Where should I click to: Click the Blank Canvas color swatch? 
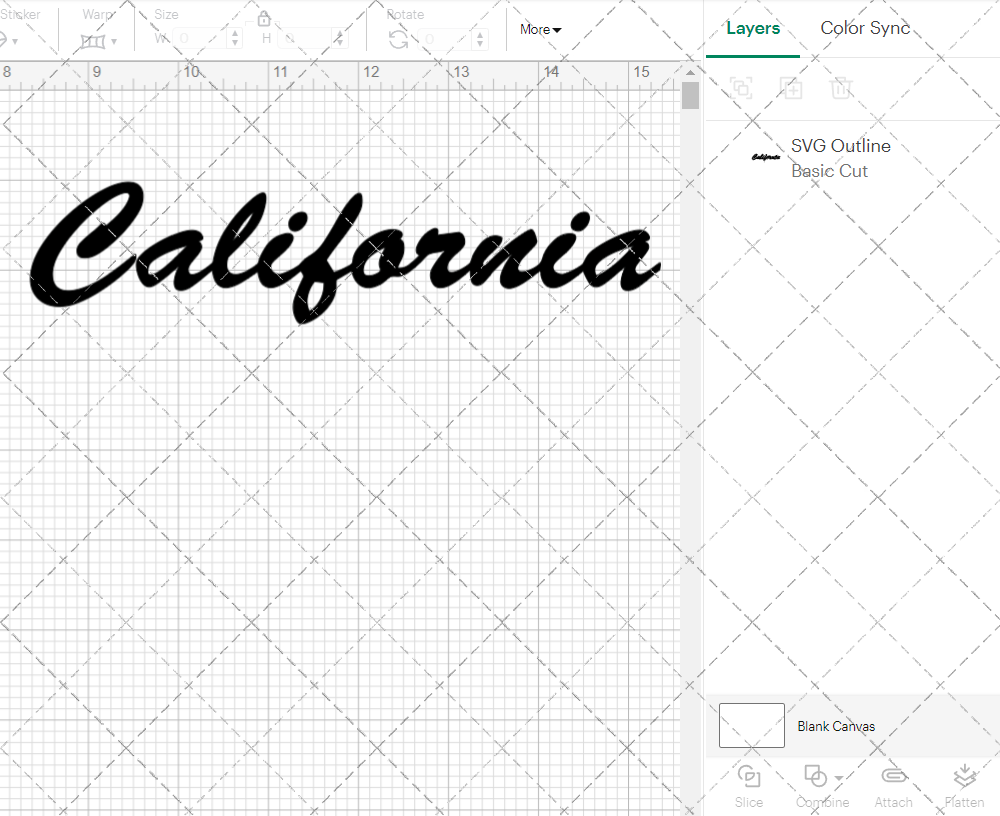tap(751, 726)
